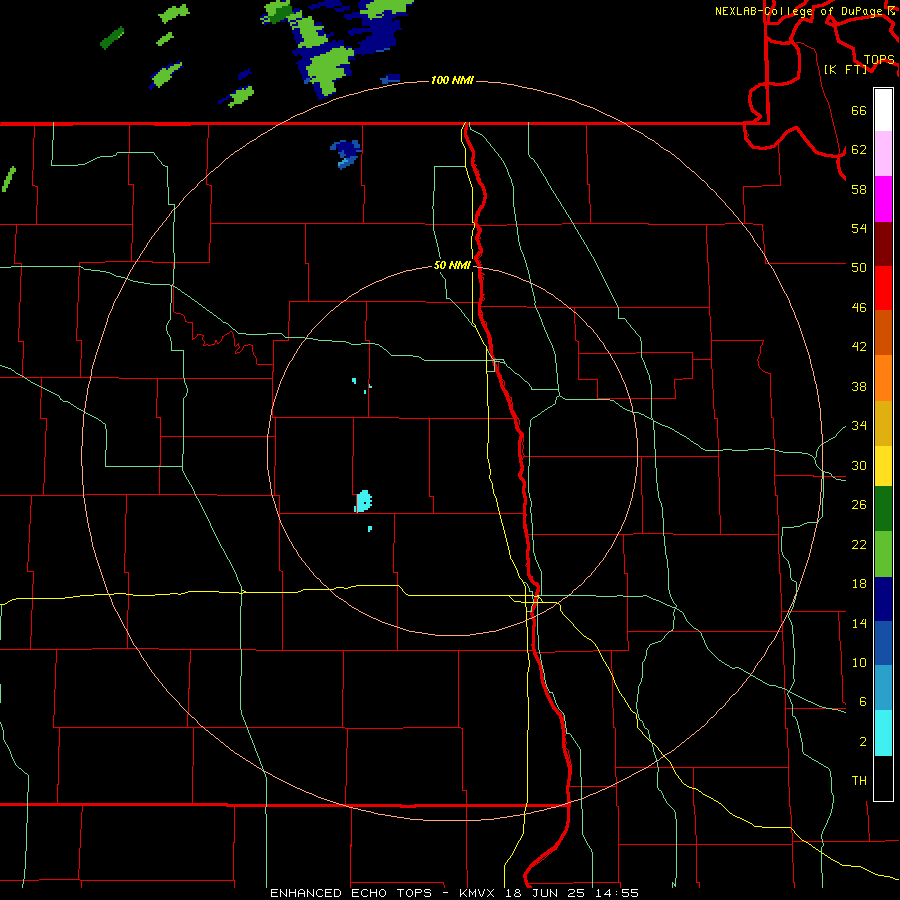The height and width of the screenshot is (900, 900).
Task: Click the black TH legend swatch
Action: (x=883, y=778)
